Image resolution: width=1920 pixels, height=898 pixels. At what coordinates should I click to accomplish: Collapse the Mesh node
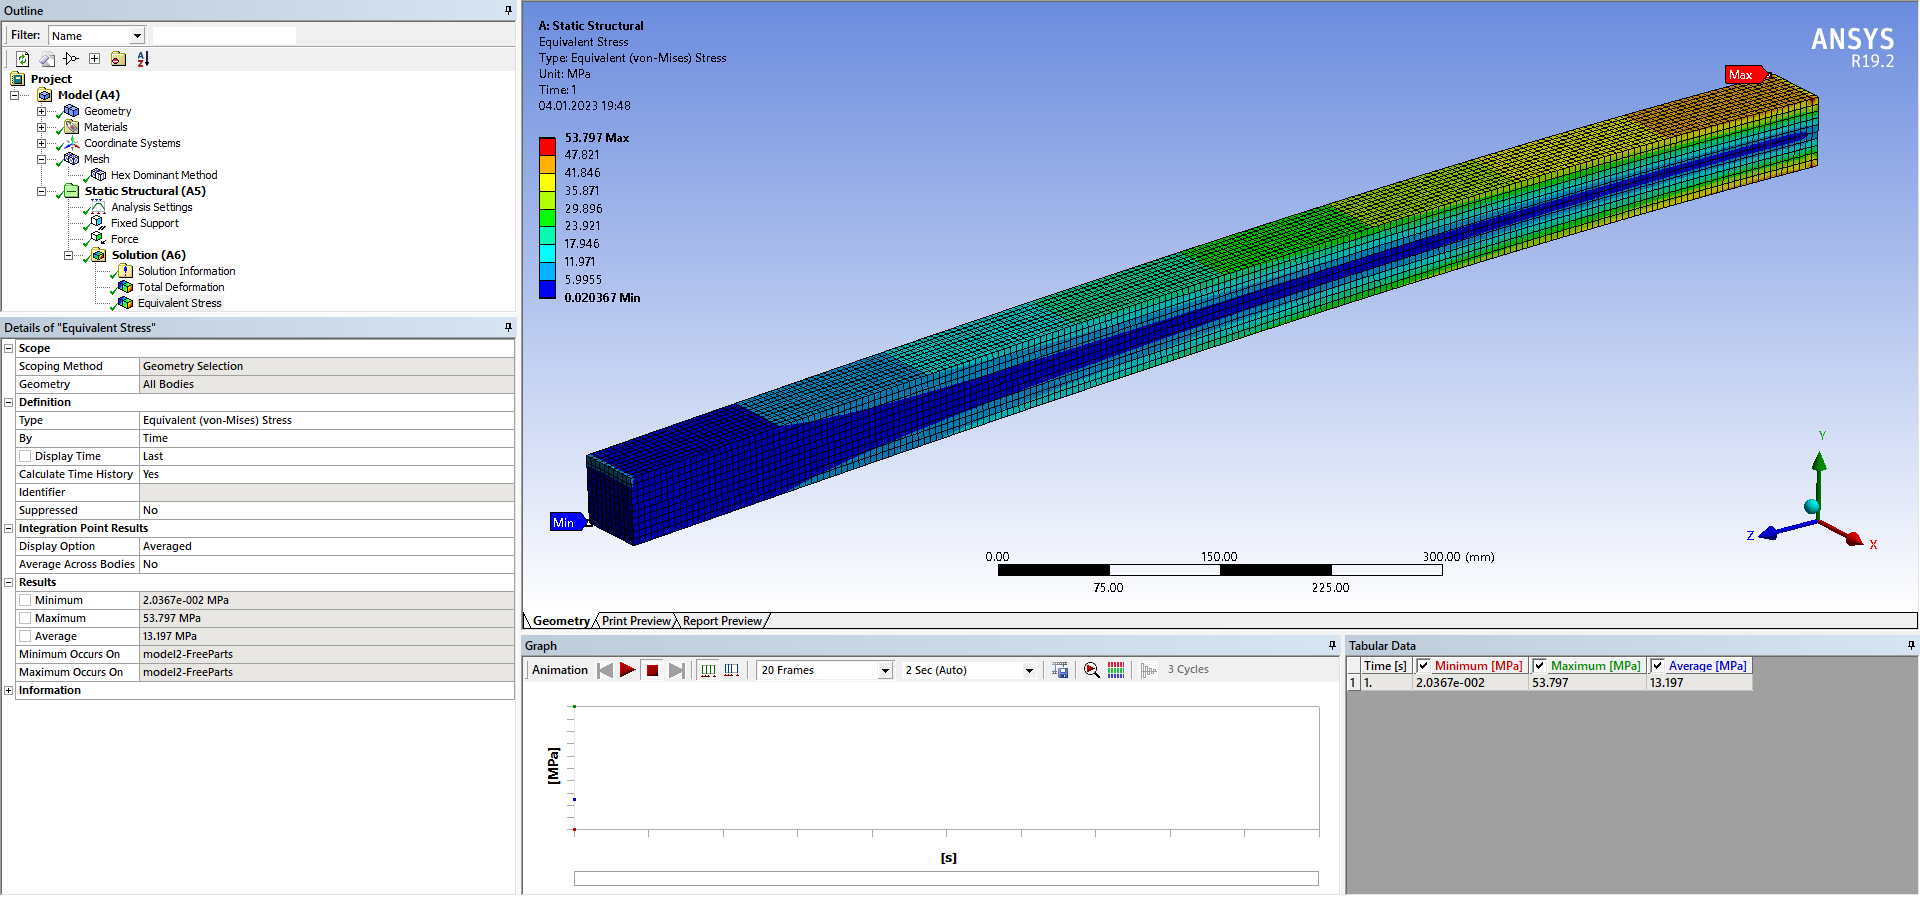pyautogui.click(x=41, y=159)
